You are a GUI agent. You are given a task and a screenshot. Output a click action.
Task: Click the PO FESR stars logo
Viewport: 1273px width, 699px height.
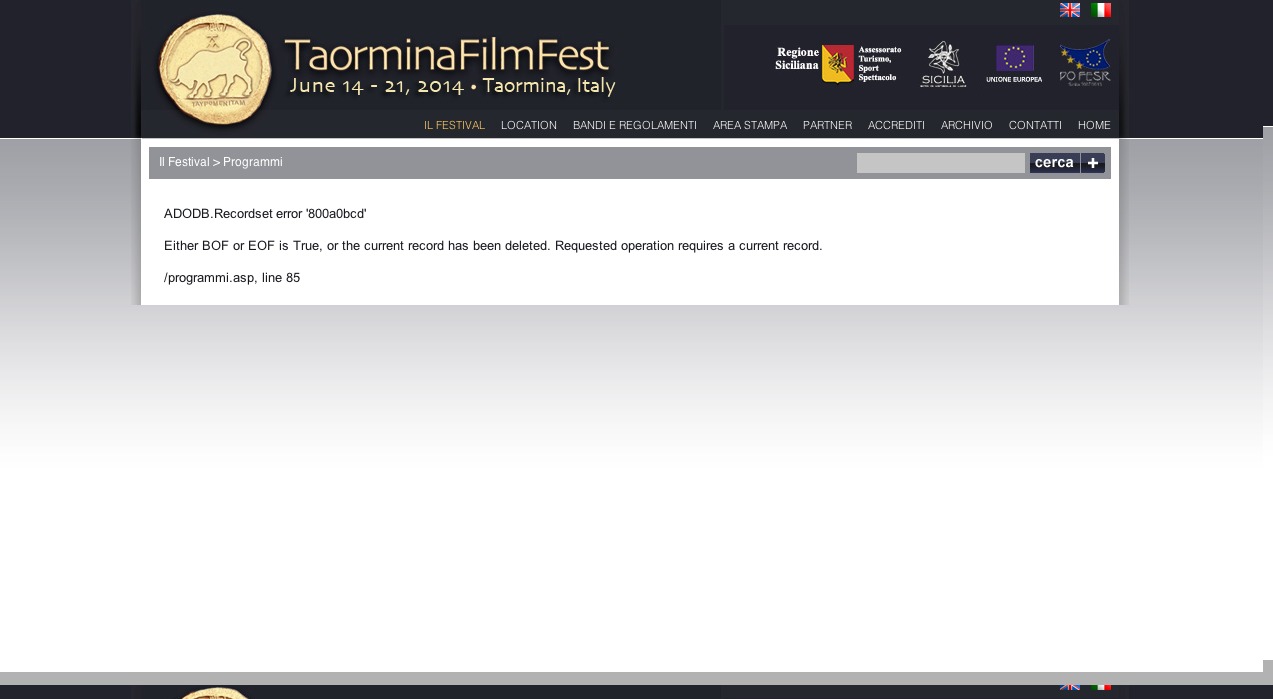1085,62
